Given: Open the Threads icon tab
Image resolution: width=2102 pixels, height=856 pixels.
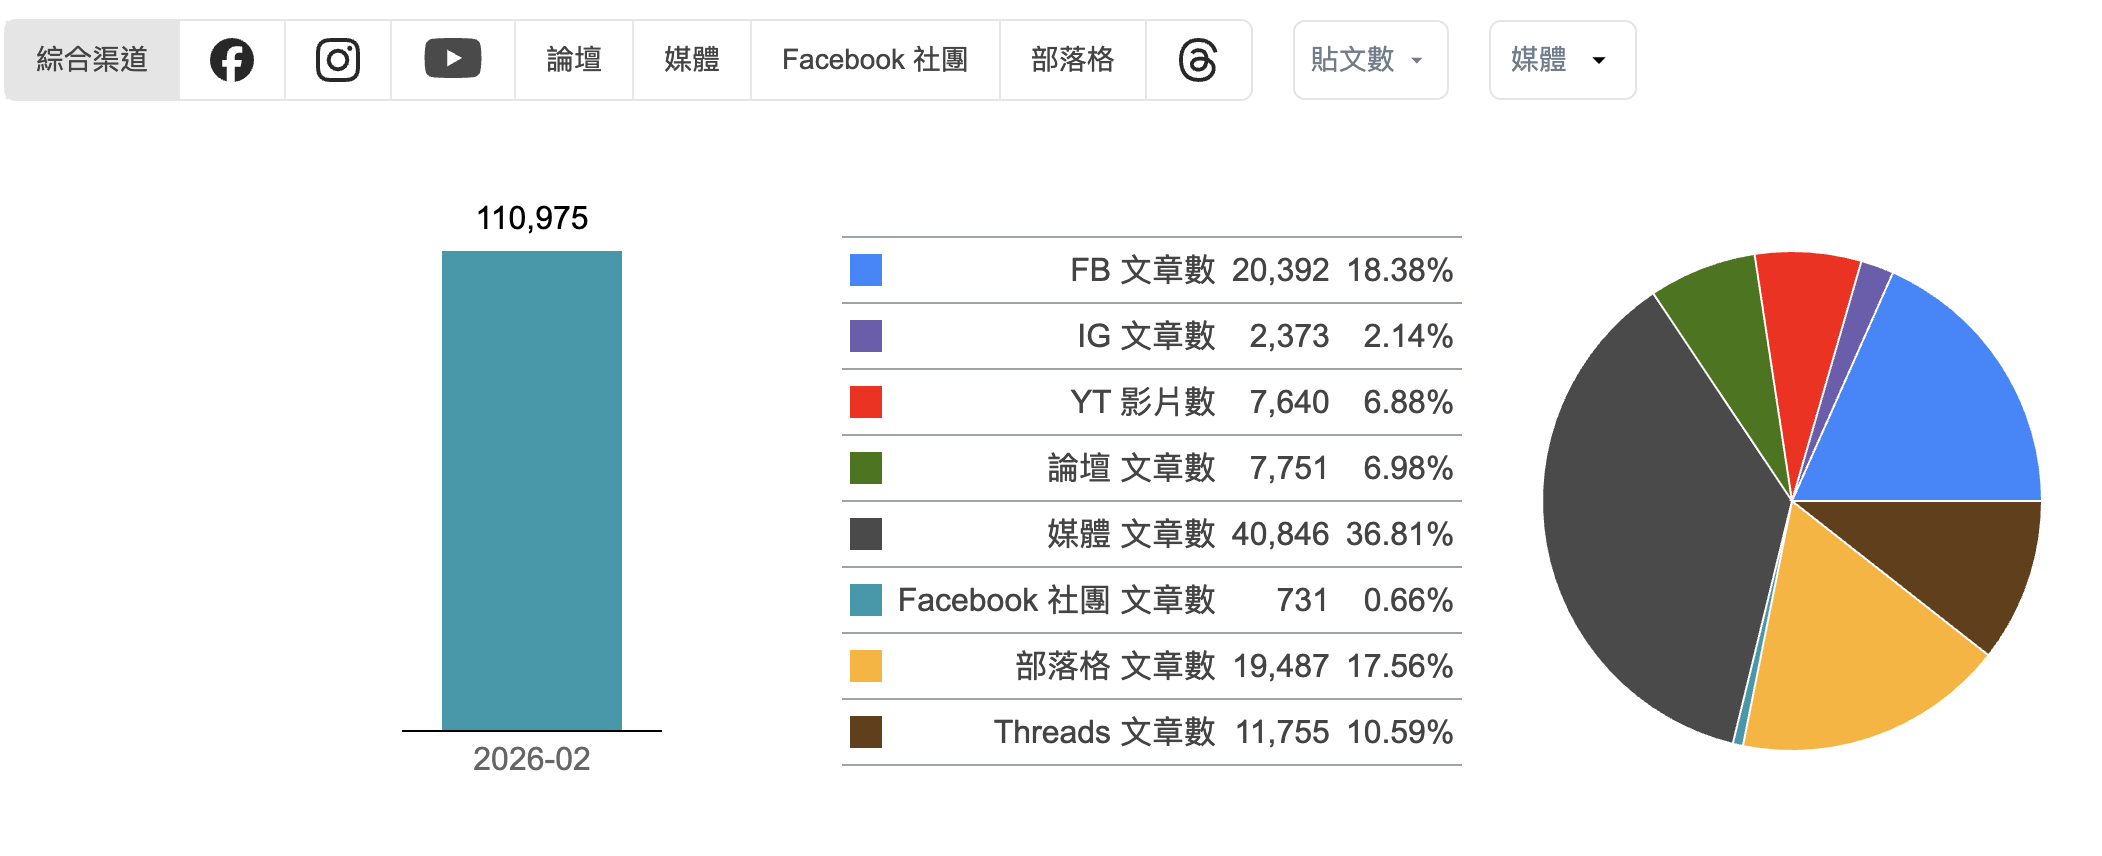Looking at the screenshot, I should (x=1198, y=60).
